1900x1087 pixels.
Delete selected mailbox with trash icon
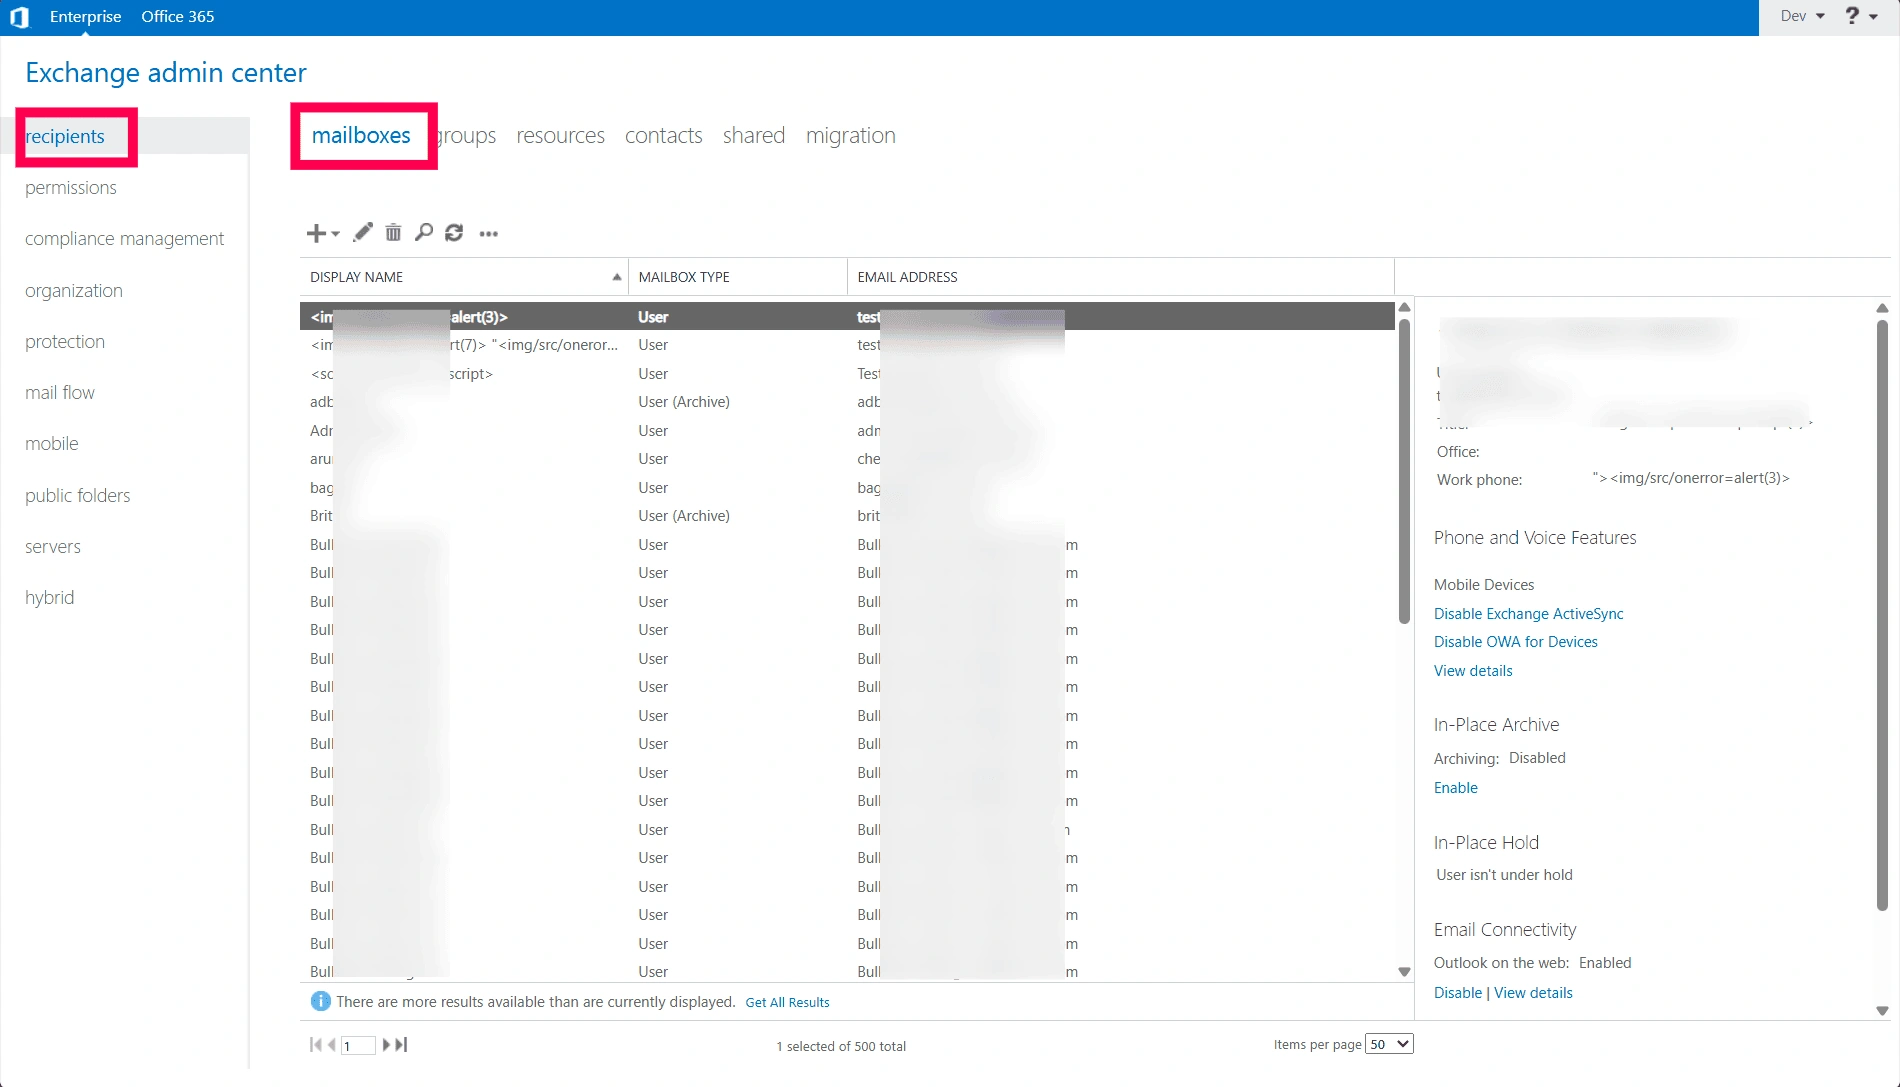[394, 232]
